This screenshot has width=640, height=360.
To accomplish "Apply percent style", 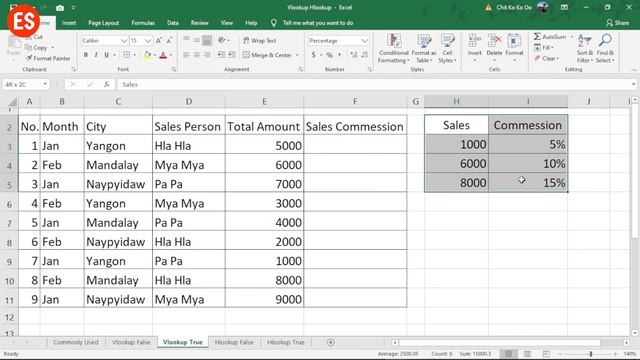I will [329, 55].
